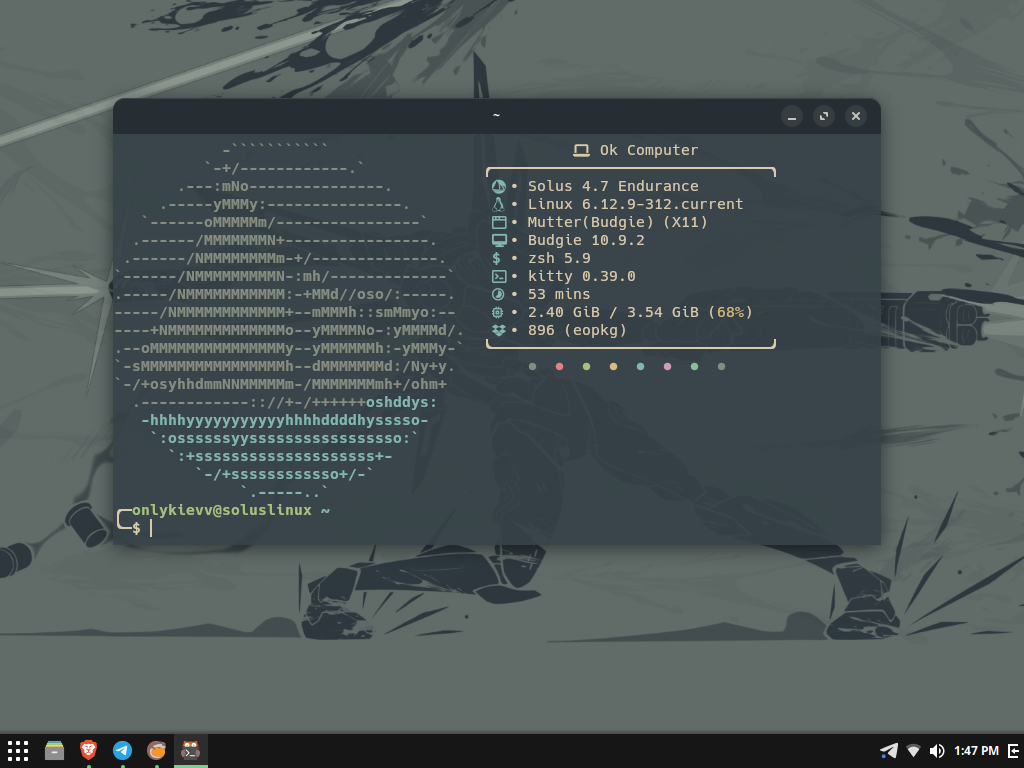This screenshot has height=768, width=1024.
Task: Click the yellow color dot in terminal
Action: [613, 366]
